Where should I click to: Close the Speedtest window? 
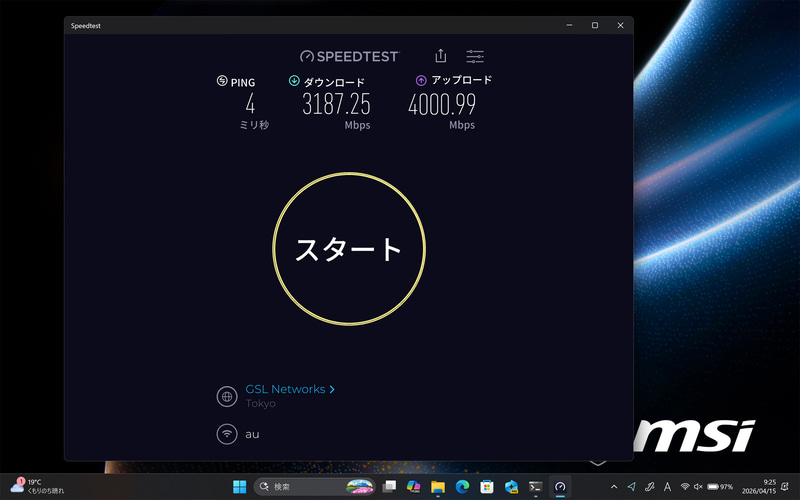620,25
